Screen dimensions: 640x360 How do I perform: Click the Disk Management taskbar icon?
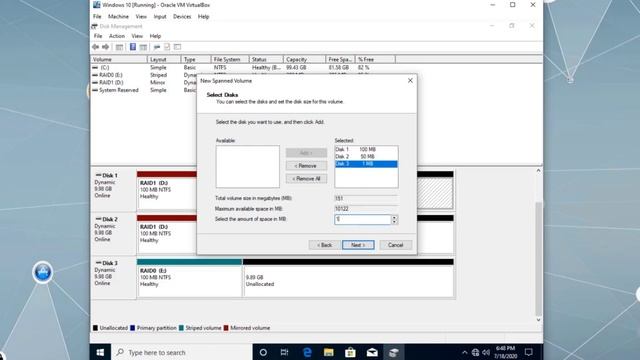pos(393,352)
